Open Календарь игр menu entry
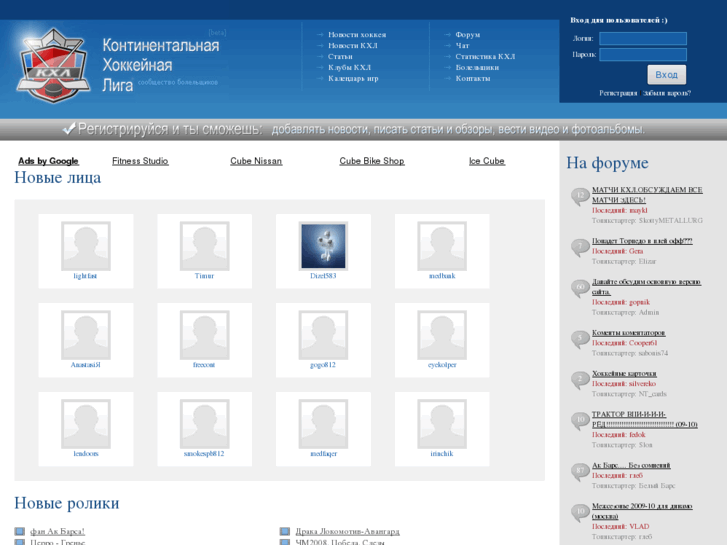The width and height of the screenshot is (727, 545). (353, 78)
